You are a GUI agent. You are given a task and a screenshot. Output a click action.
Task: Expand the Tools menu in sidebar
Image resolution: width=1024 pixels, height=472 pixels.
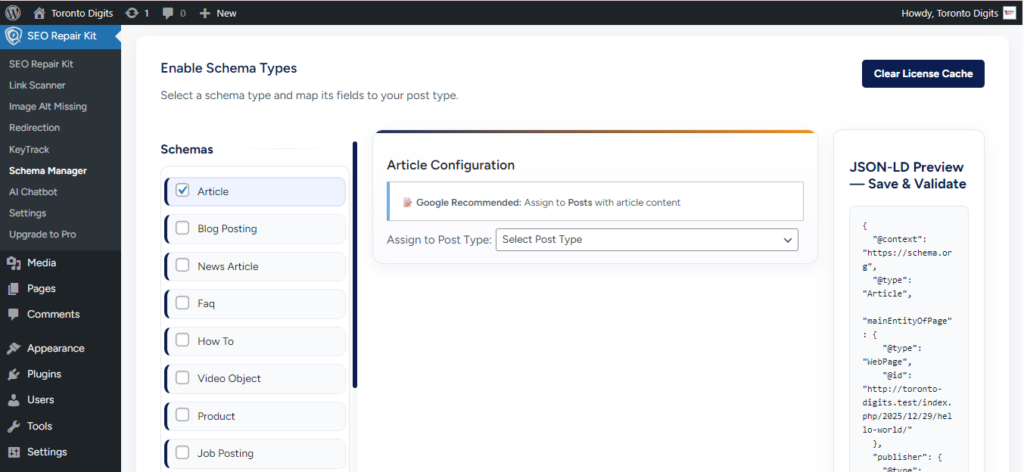point(39,426)
